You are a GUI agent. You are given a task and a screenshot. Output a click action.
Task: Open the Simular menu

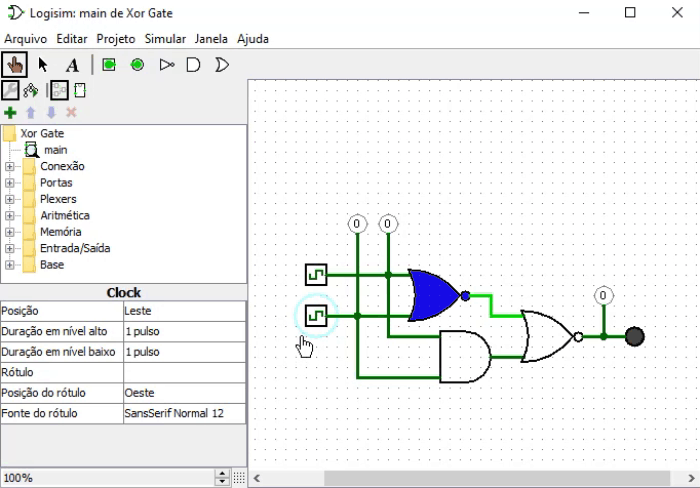tap(165, 39)
